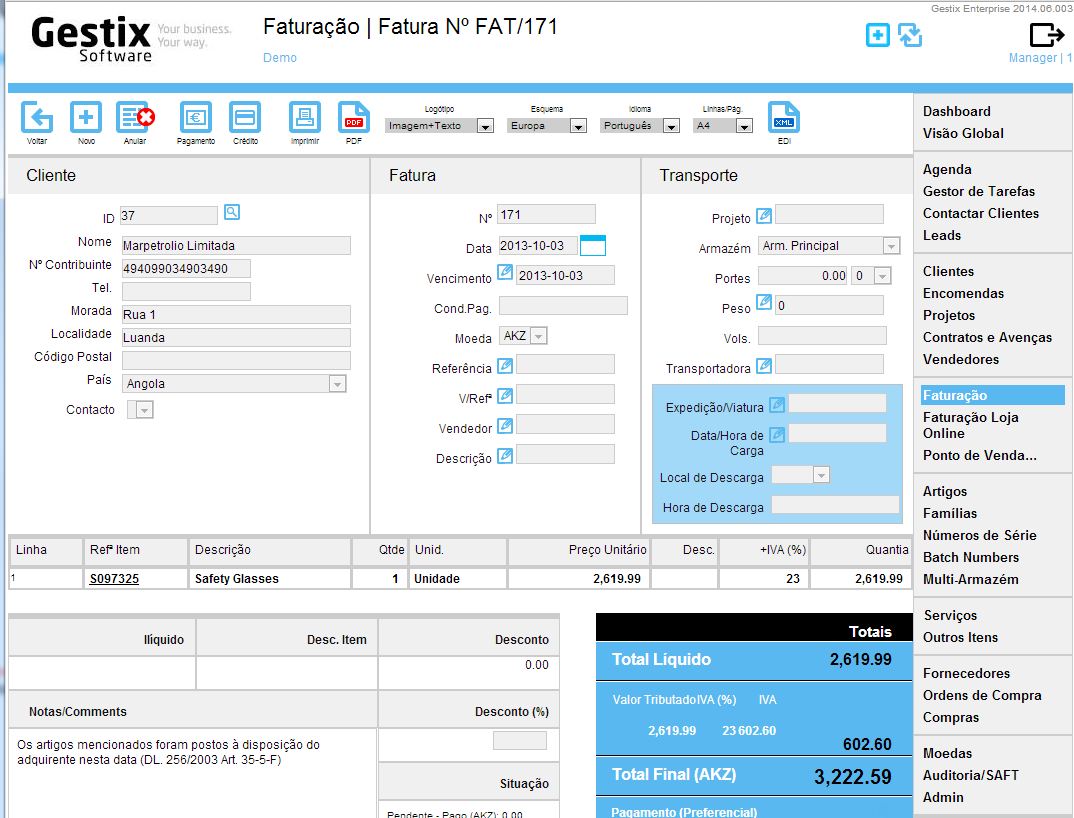Cancel the invoice with Anular icon

135,118
